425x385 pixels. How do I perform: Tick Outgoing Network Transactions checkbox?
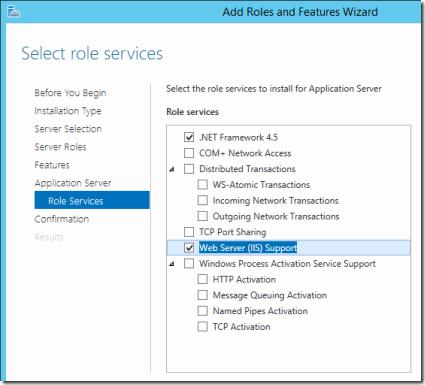click(203, 216)
